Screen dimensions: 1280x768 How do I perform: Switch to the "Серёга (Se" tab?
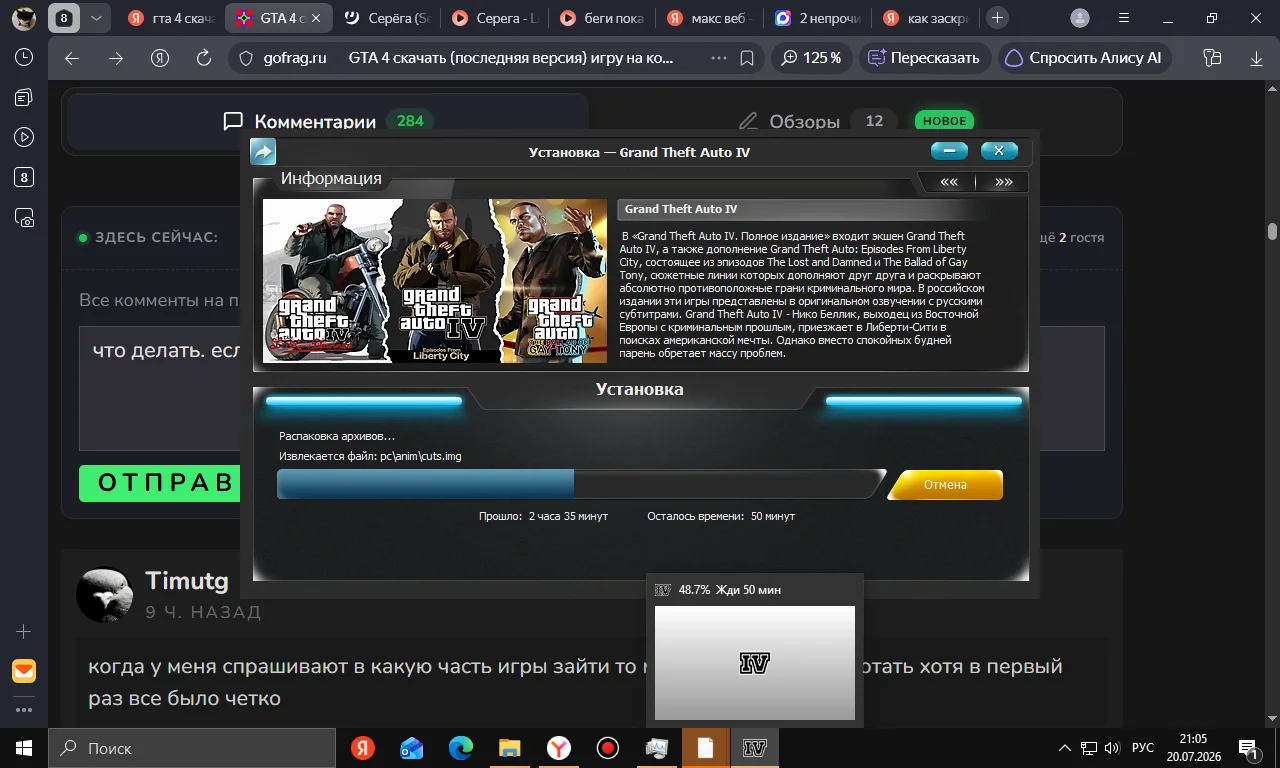[386, 18]
